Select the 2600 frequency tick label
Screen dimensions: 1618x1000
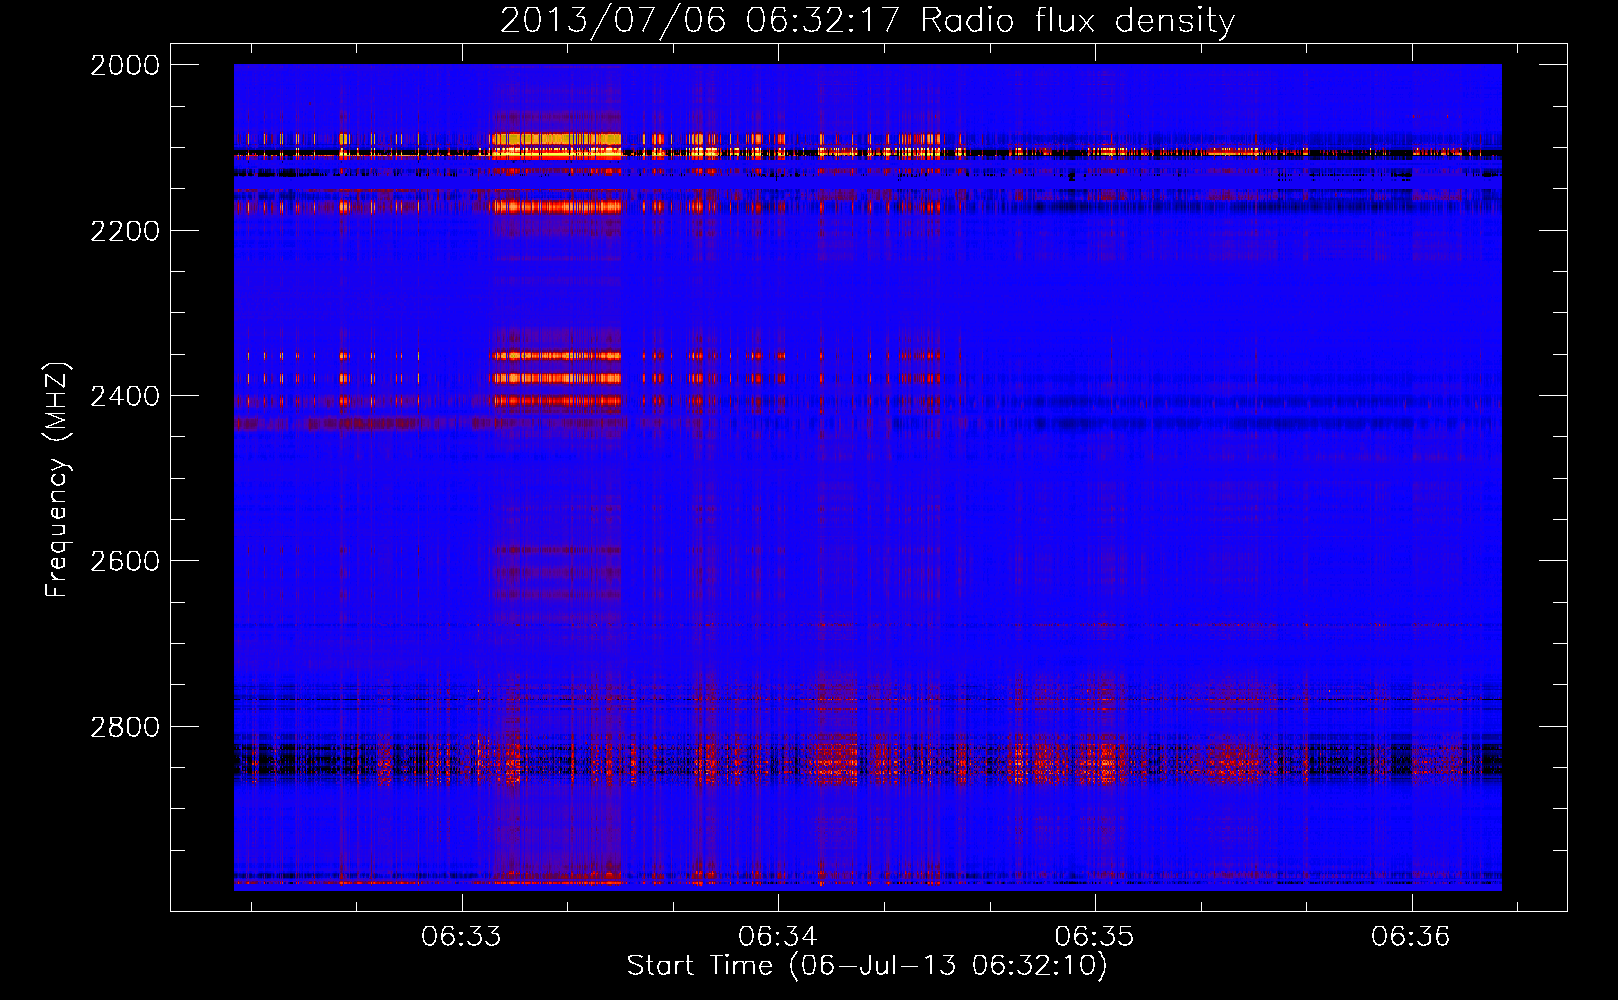(x=125, y=561)
